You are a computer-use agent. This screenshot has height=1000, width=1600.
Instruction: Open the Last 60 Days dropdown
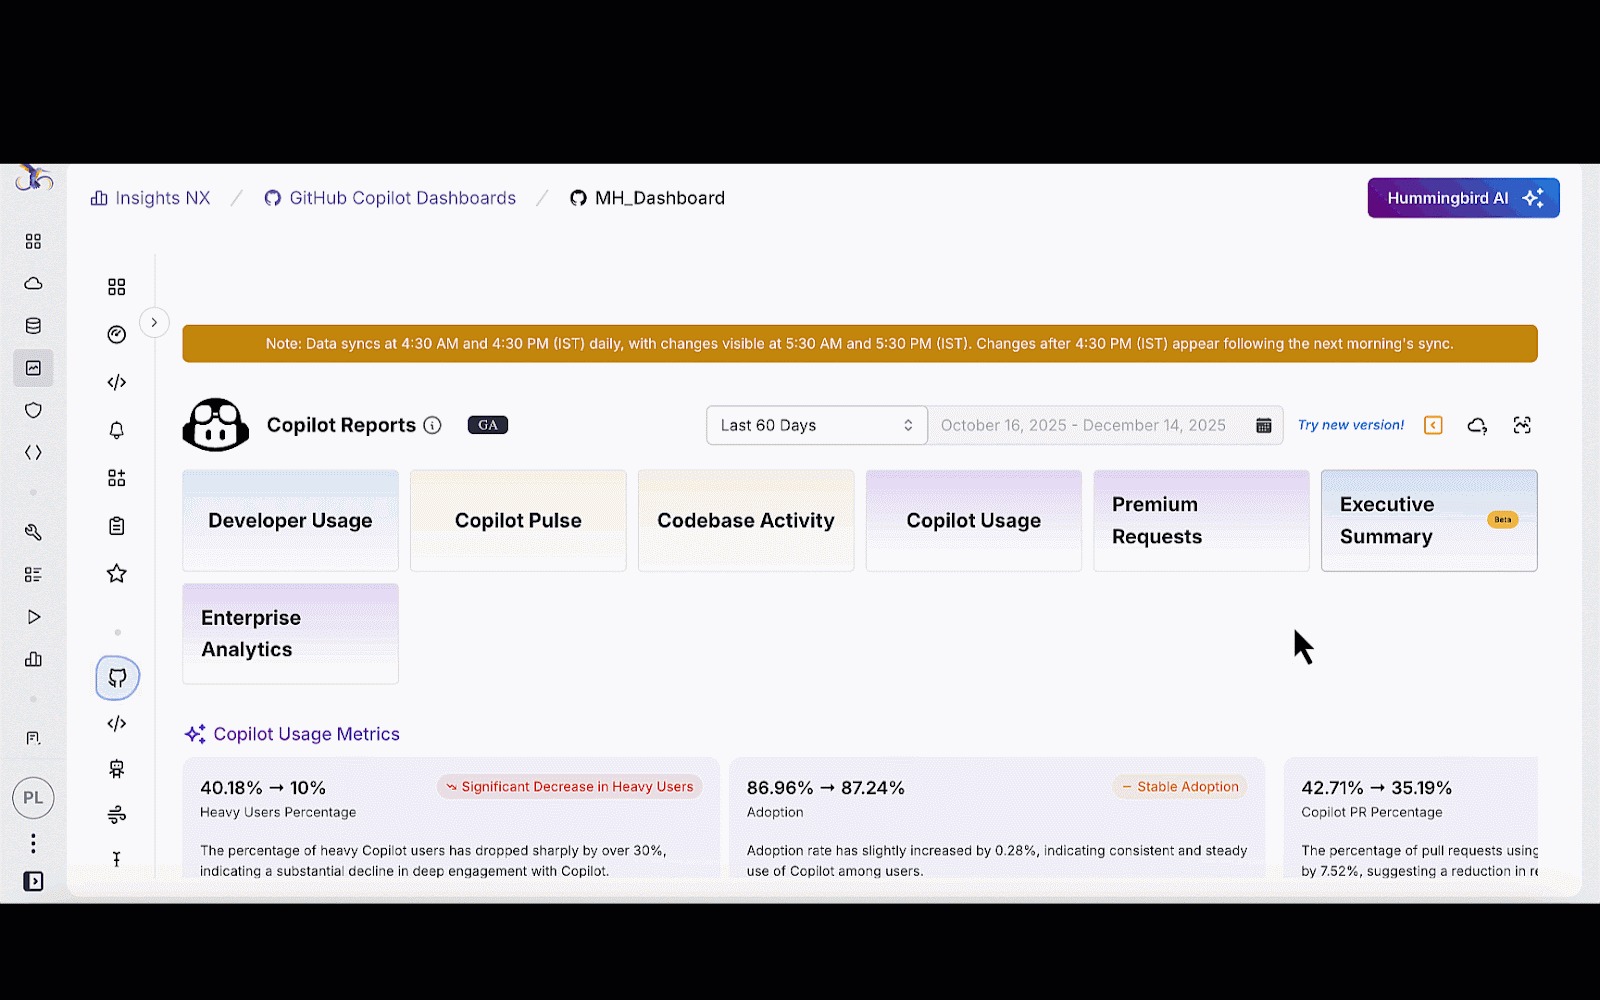point(816,425)
